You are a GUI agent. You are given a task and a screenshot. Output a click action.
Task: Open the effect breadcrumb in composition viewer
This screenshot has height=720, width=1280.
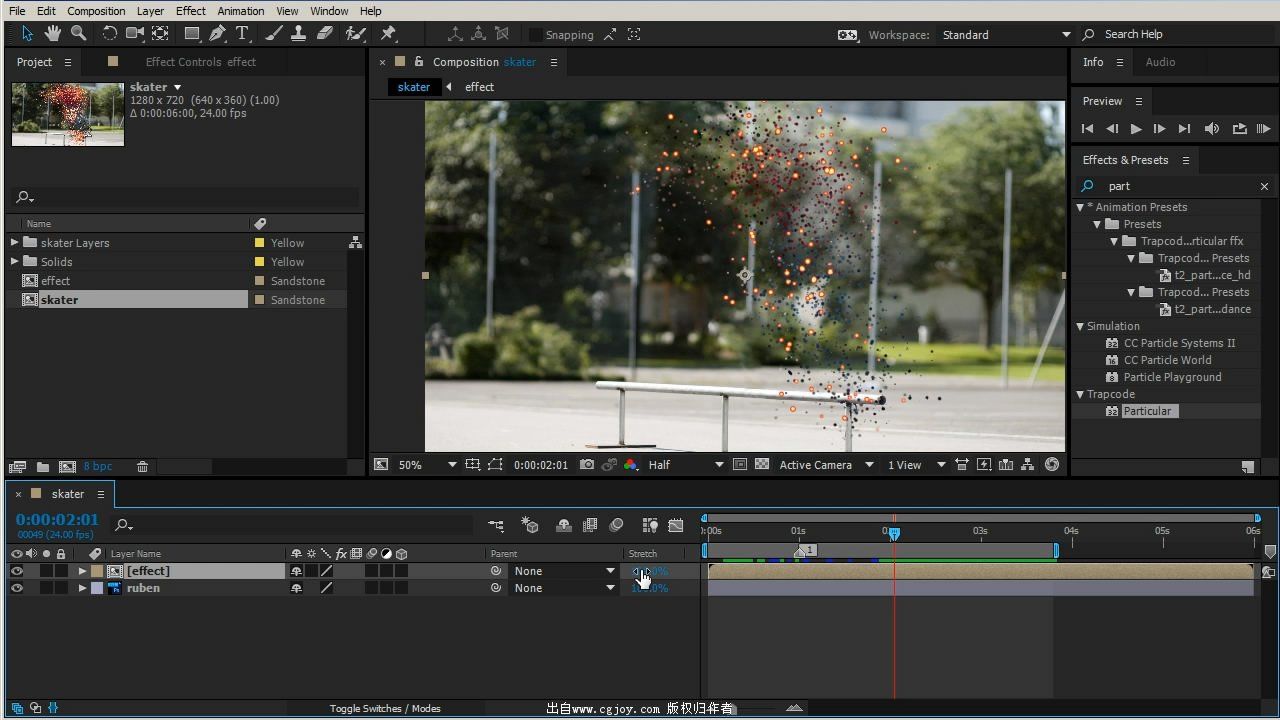479,87
